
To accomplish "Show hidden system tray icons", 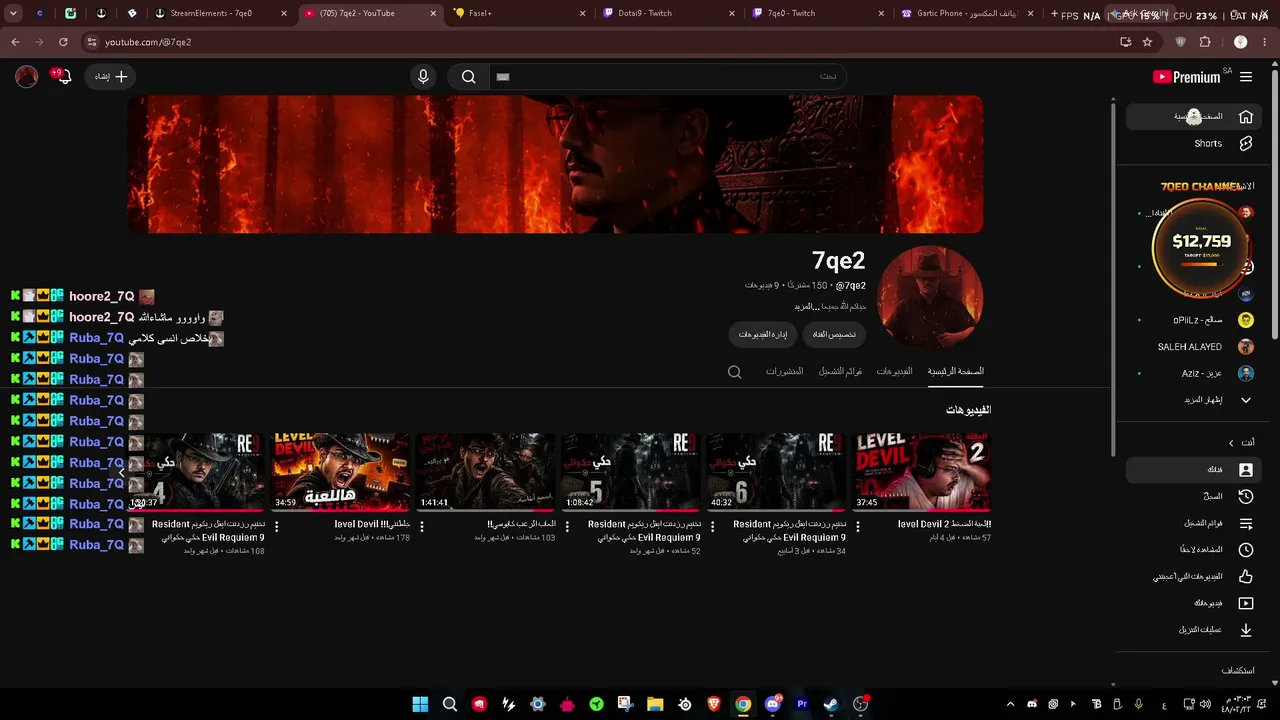I will 1010,704.
